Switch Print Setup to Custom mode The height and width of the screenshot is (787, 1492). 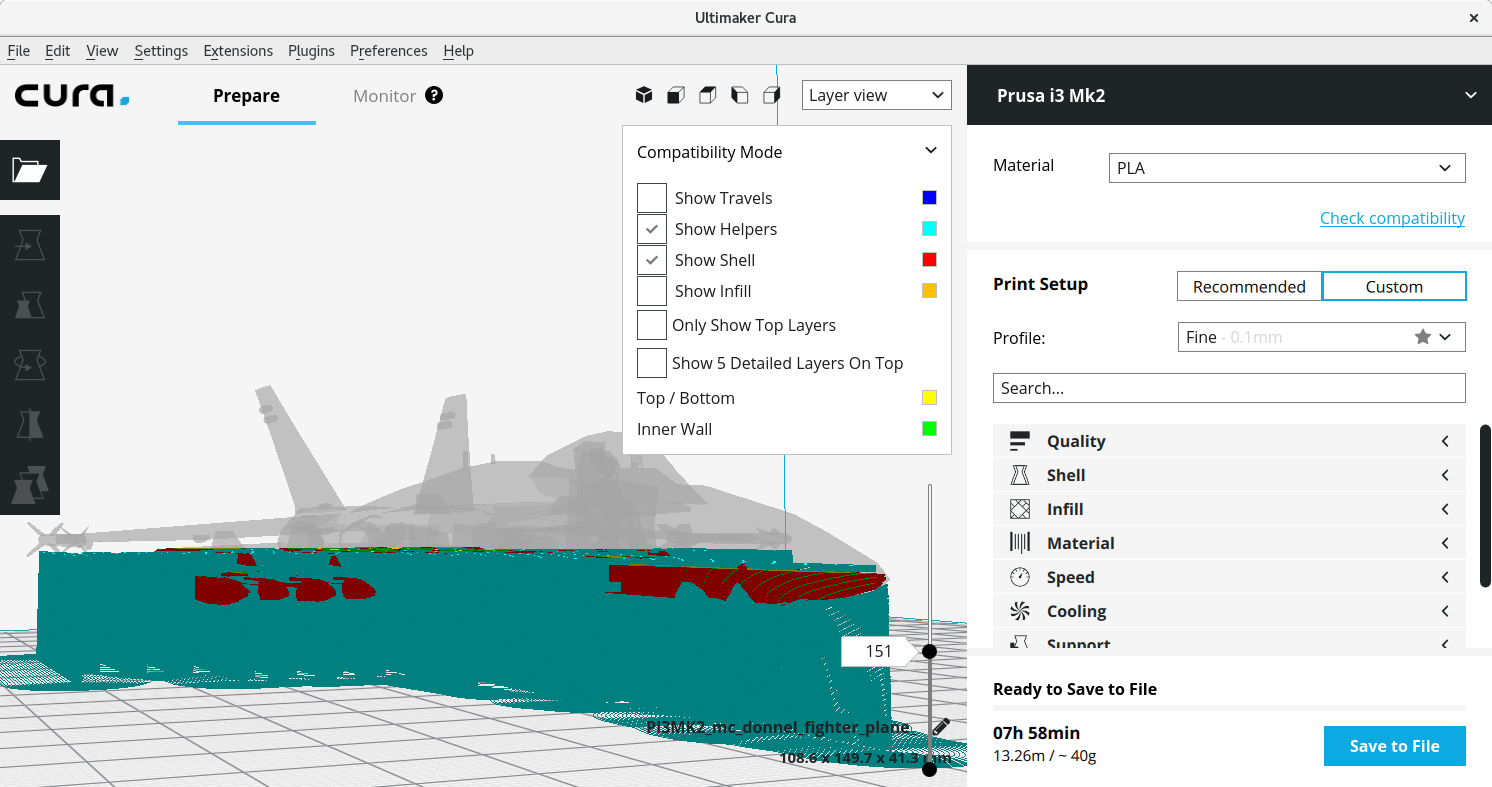click(1394, 286)
